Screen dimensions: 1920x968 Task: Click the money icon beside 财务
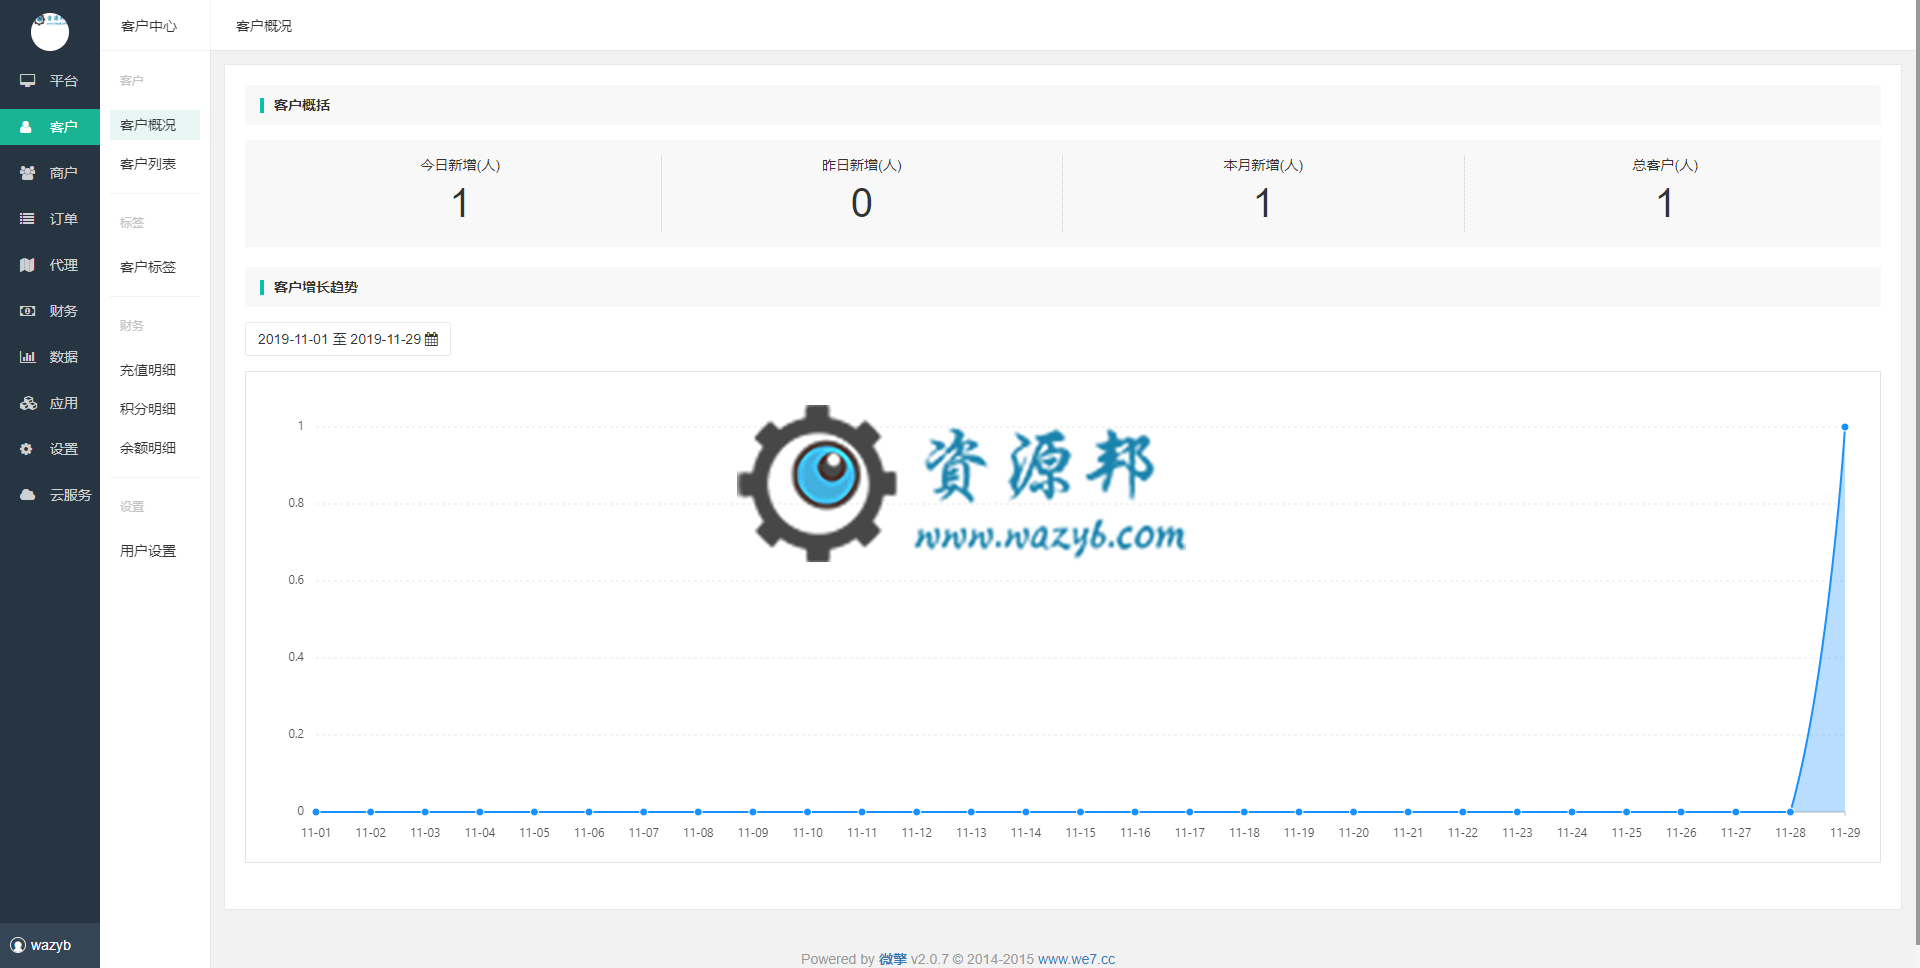(x=27, y=311)
